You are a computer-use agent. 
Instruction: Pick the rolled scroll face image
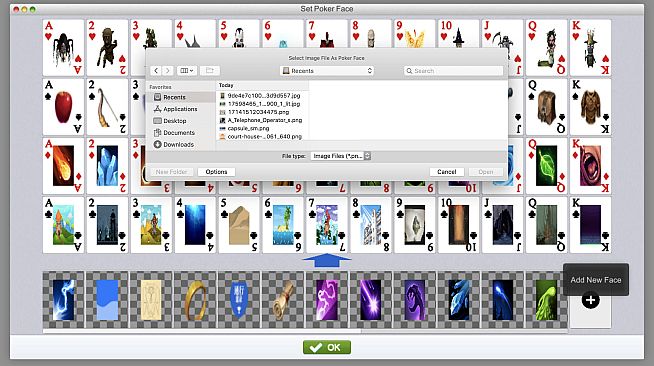pos(283,300)
